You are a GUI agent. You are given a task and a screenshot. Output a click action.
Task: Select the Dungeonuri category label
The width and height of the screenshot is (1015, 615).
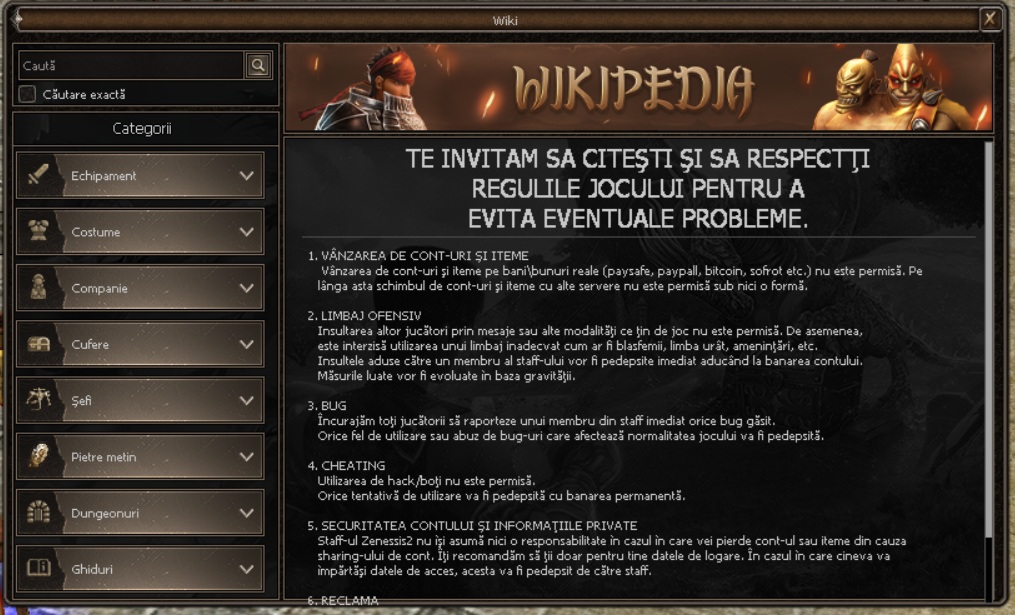[105, 513]
